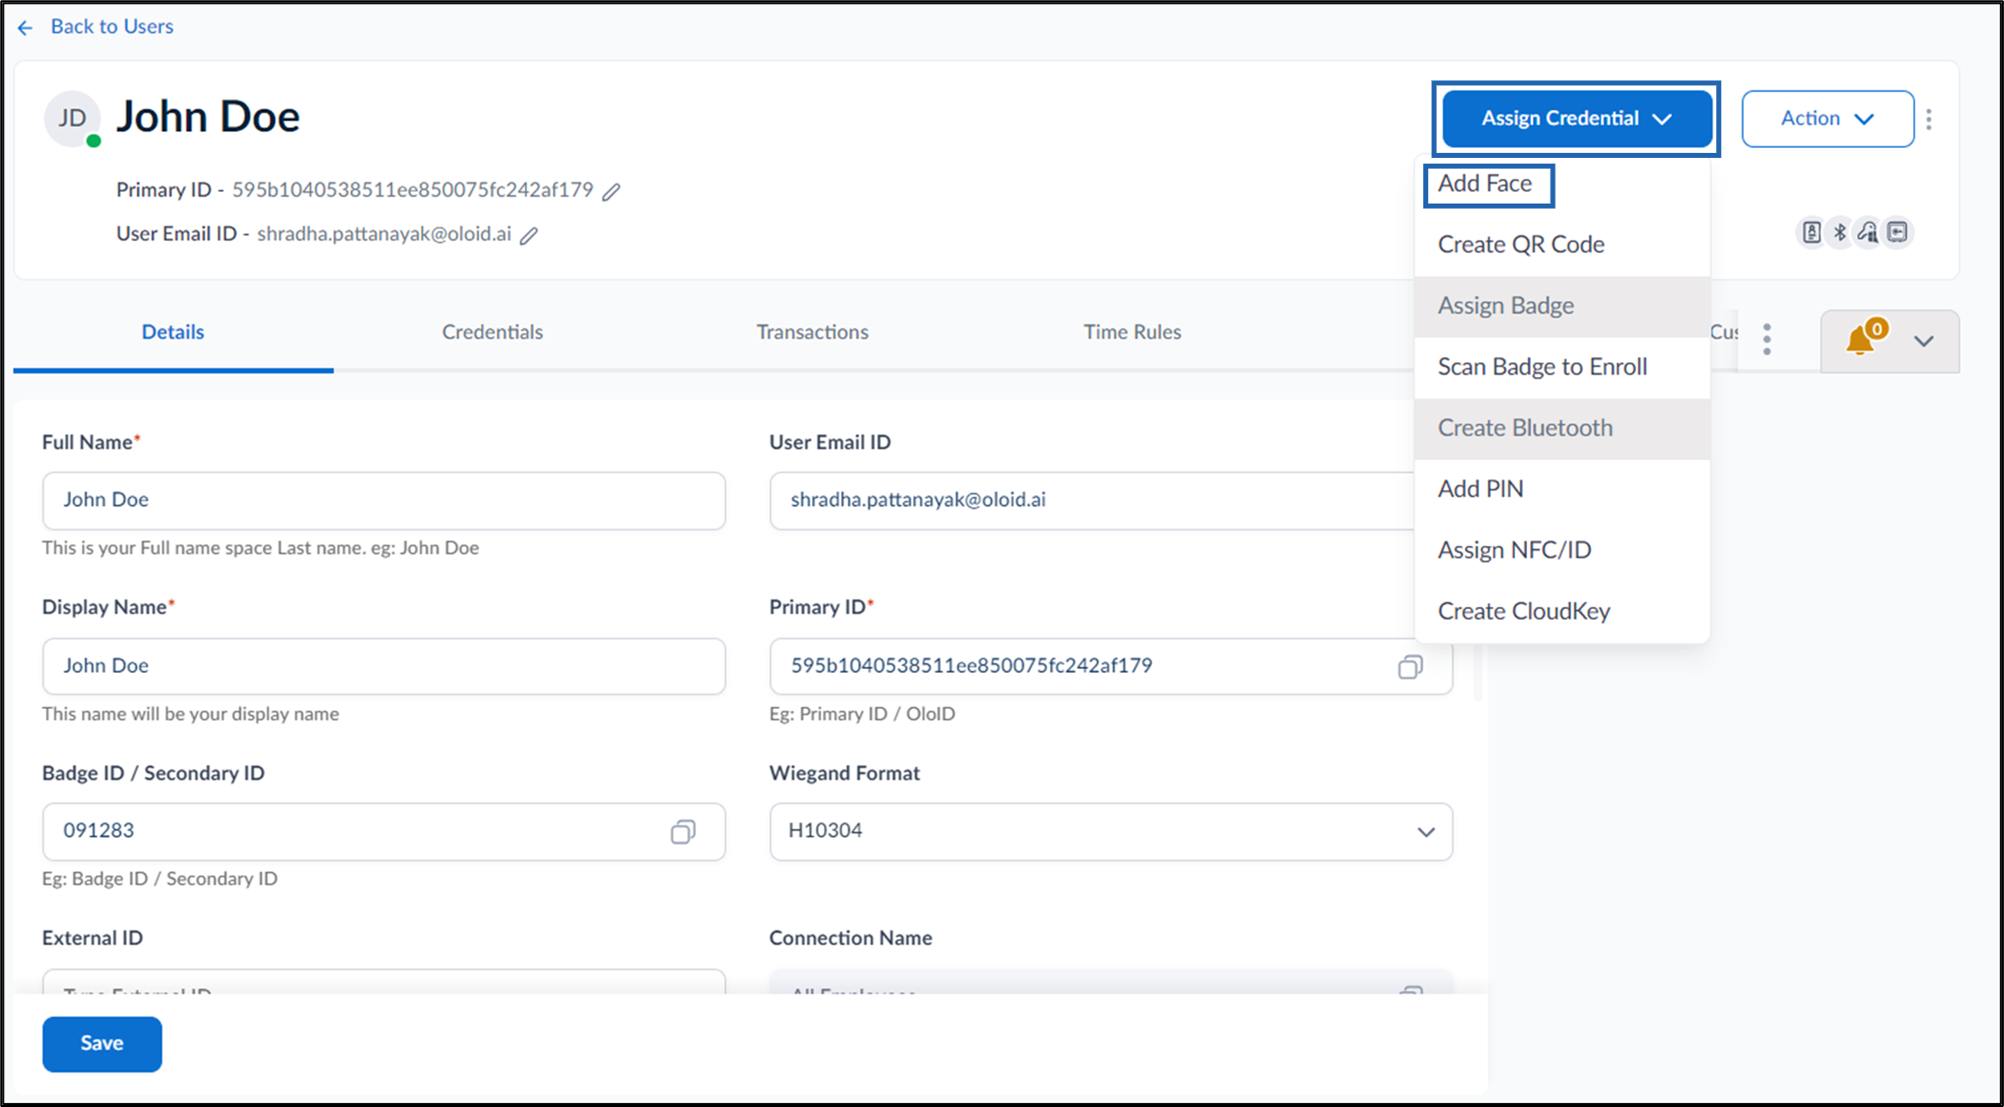2004x1107 pixels.
Task: Copy the Primary ID field value
Action: [1410, 667]
